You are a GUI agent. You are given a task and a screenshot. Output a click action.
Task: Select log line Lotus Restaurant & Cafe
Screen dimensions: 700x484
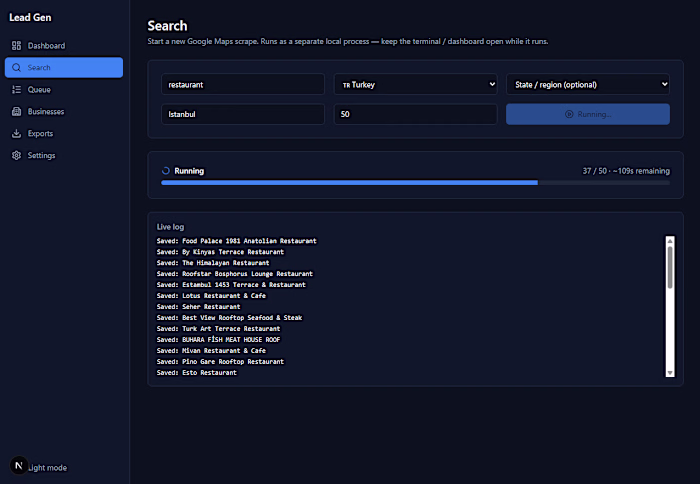(x=211, y=296)
